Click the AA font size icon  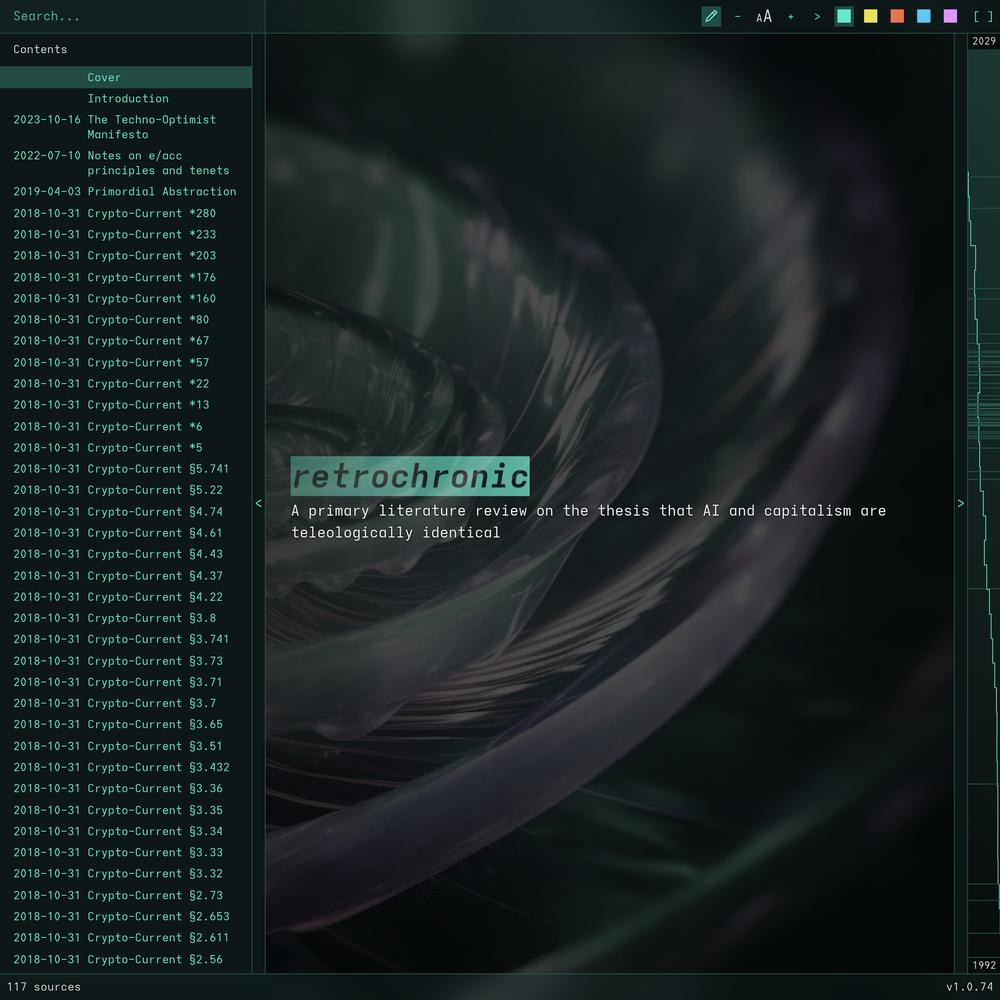tap(764, 17)
